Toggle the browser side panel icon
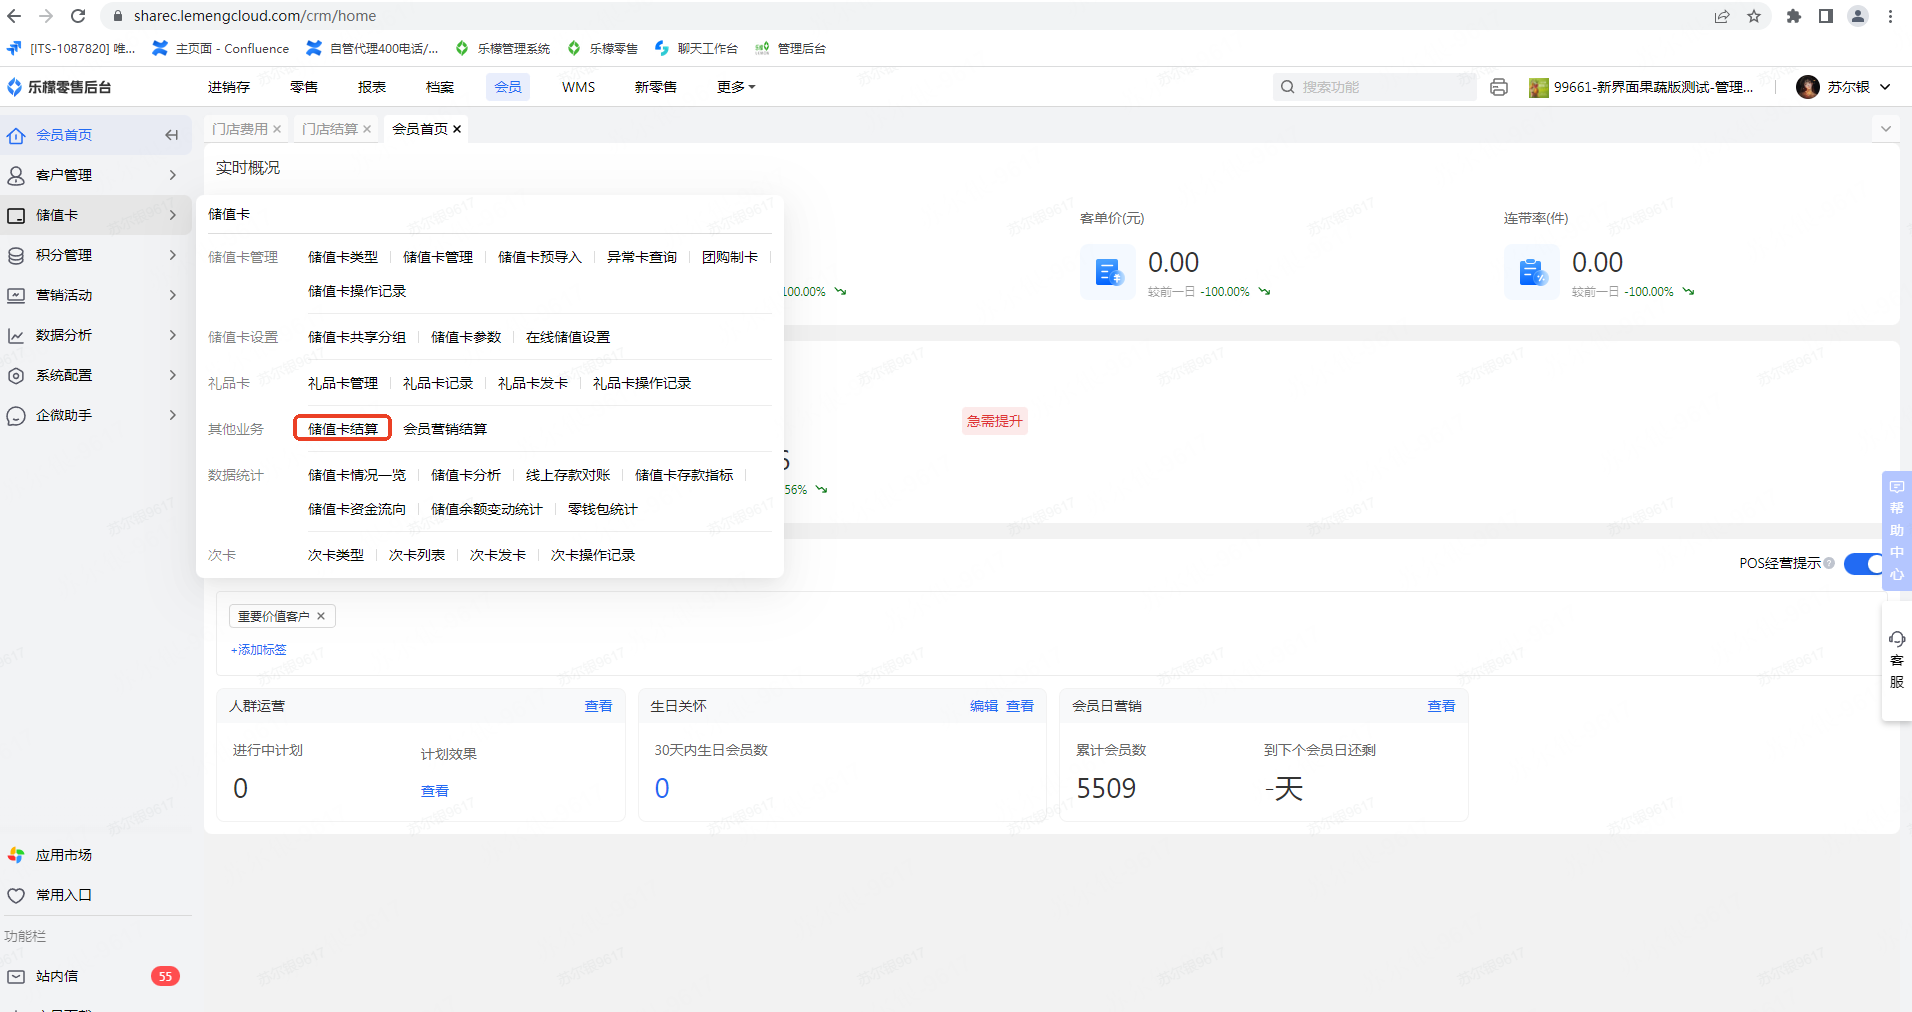1912x1012 pixels. tap(1826, 16)
